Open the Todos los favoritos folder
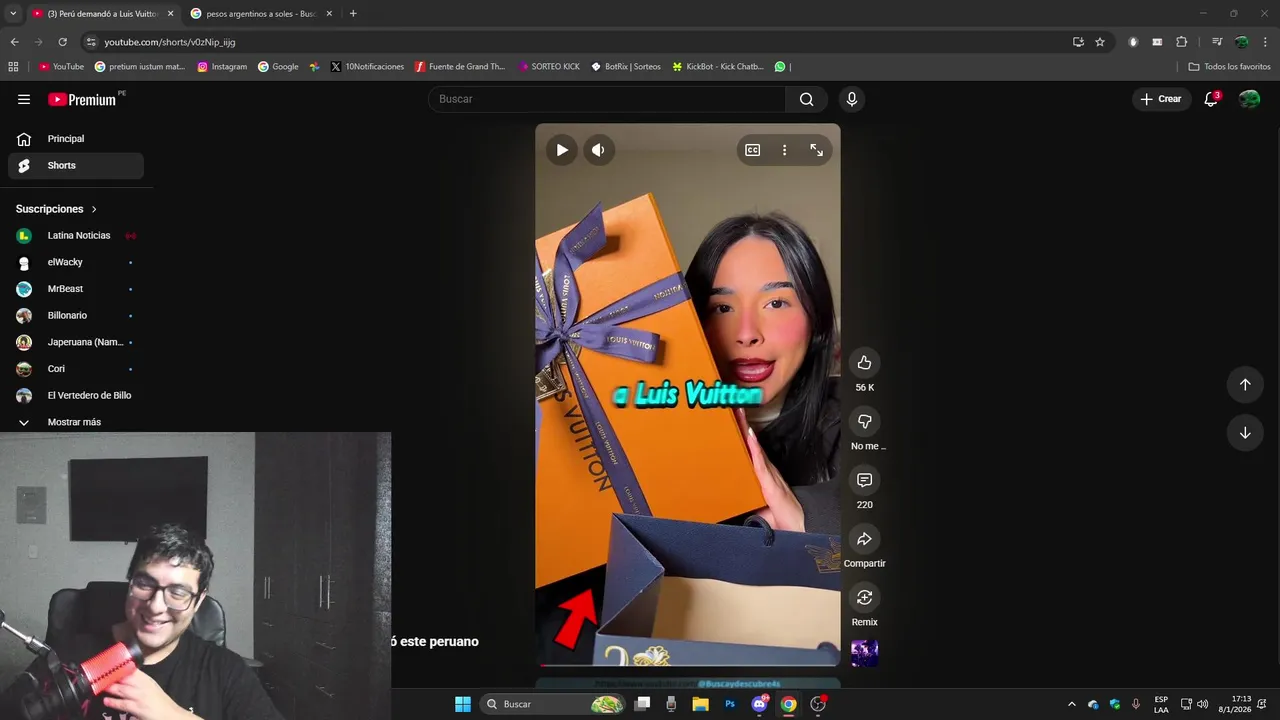The height and width of the screenshot is (720, 1280). click(x=1229, y=67)
